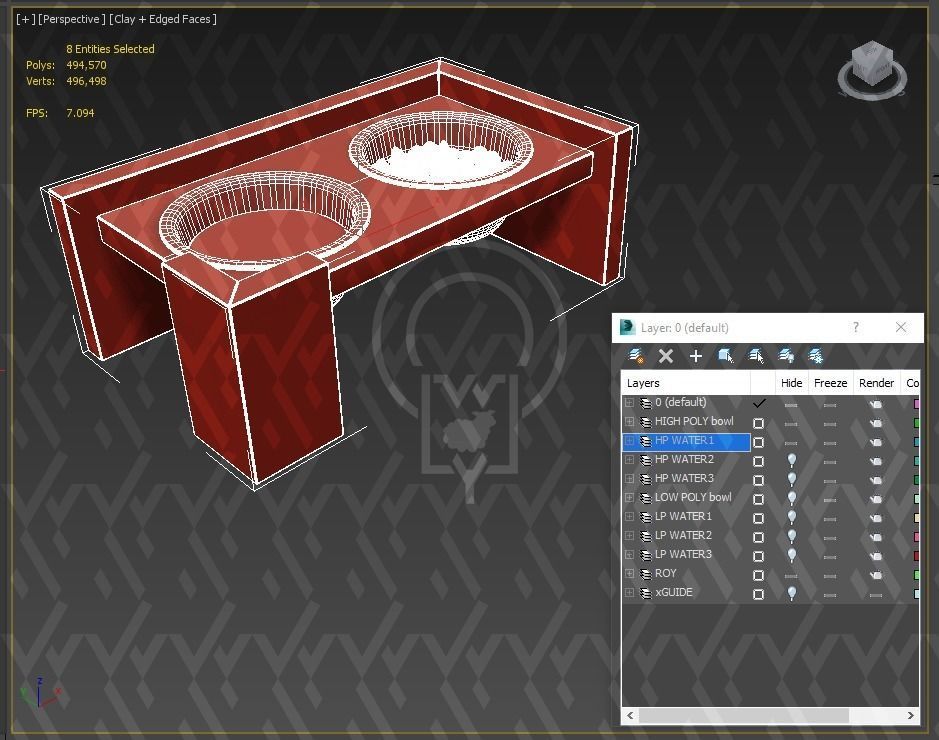Image resolution: width=939 pixels, height=740 pixels.
Task: Click the layer stack icon of ROY
Action: 646,574
